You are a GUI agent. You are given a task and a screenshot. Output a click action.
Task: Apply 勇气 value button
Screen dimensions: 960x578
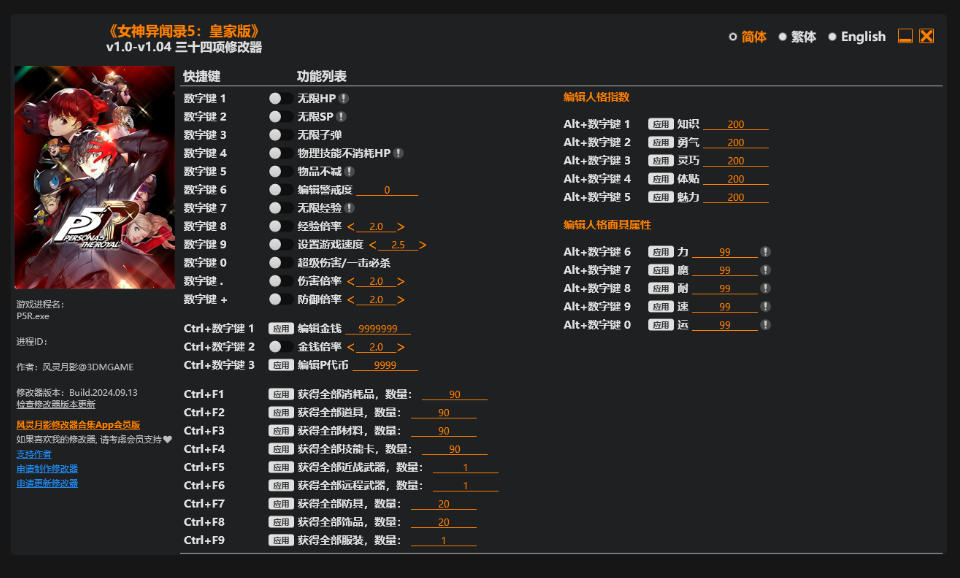coord(661,143)
